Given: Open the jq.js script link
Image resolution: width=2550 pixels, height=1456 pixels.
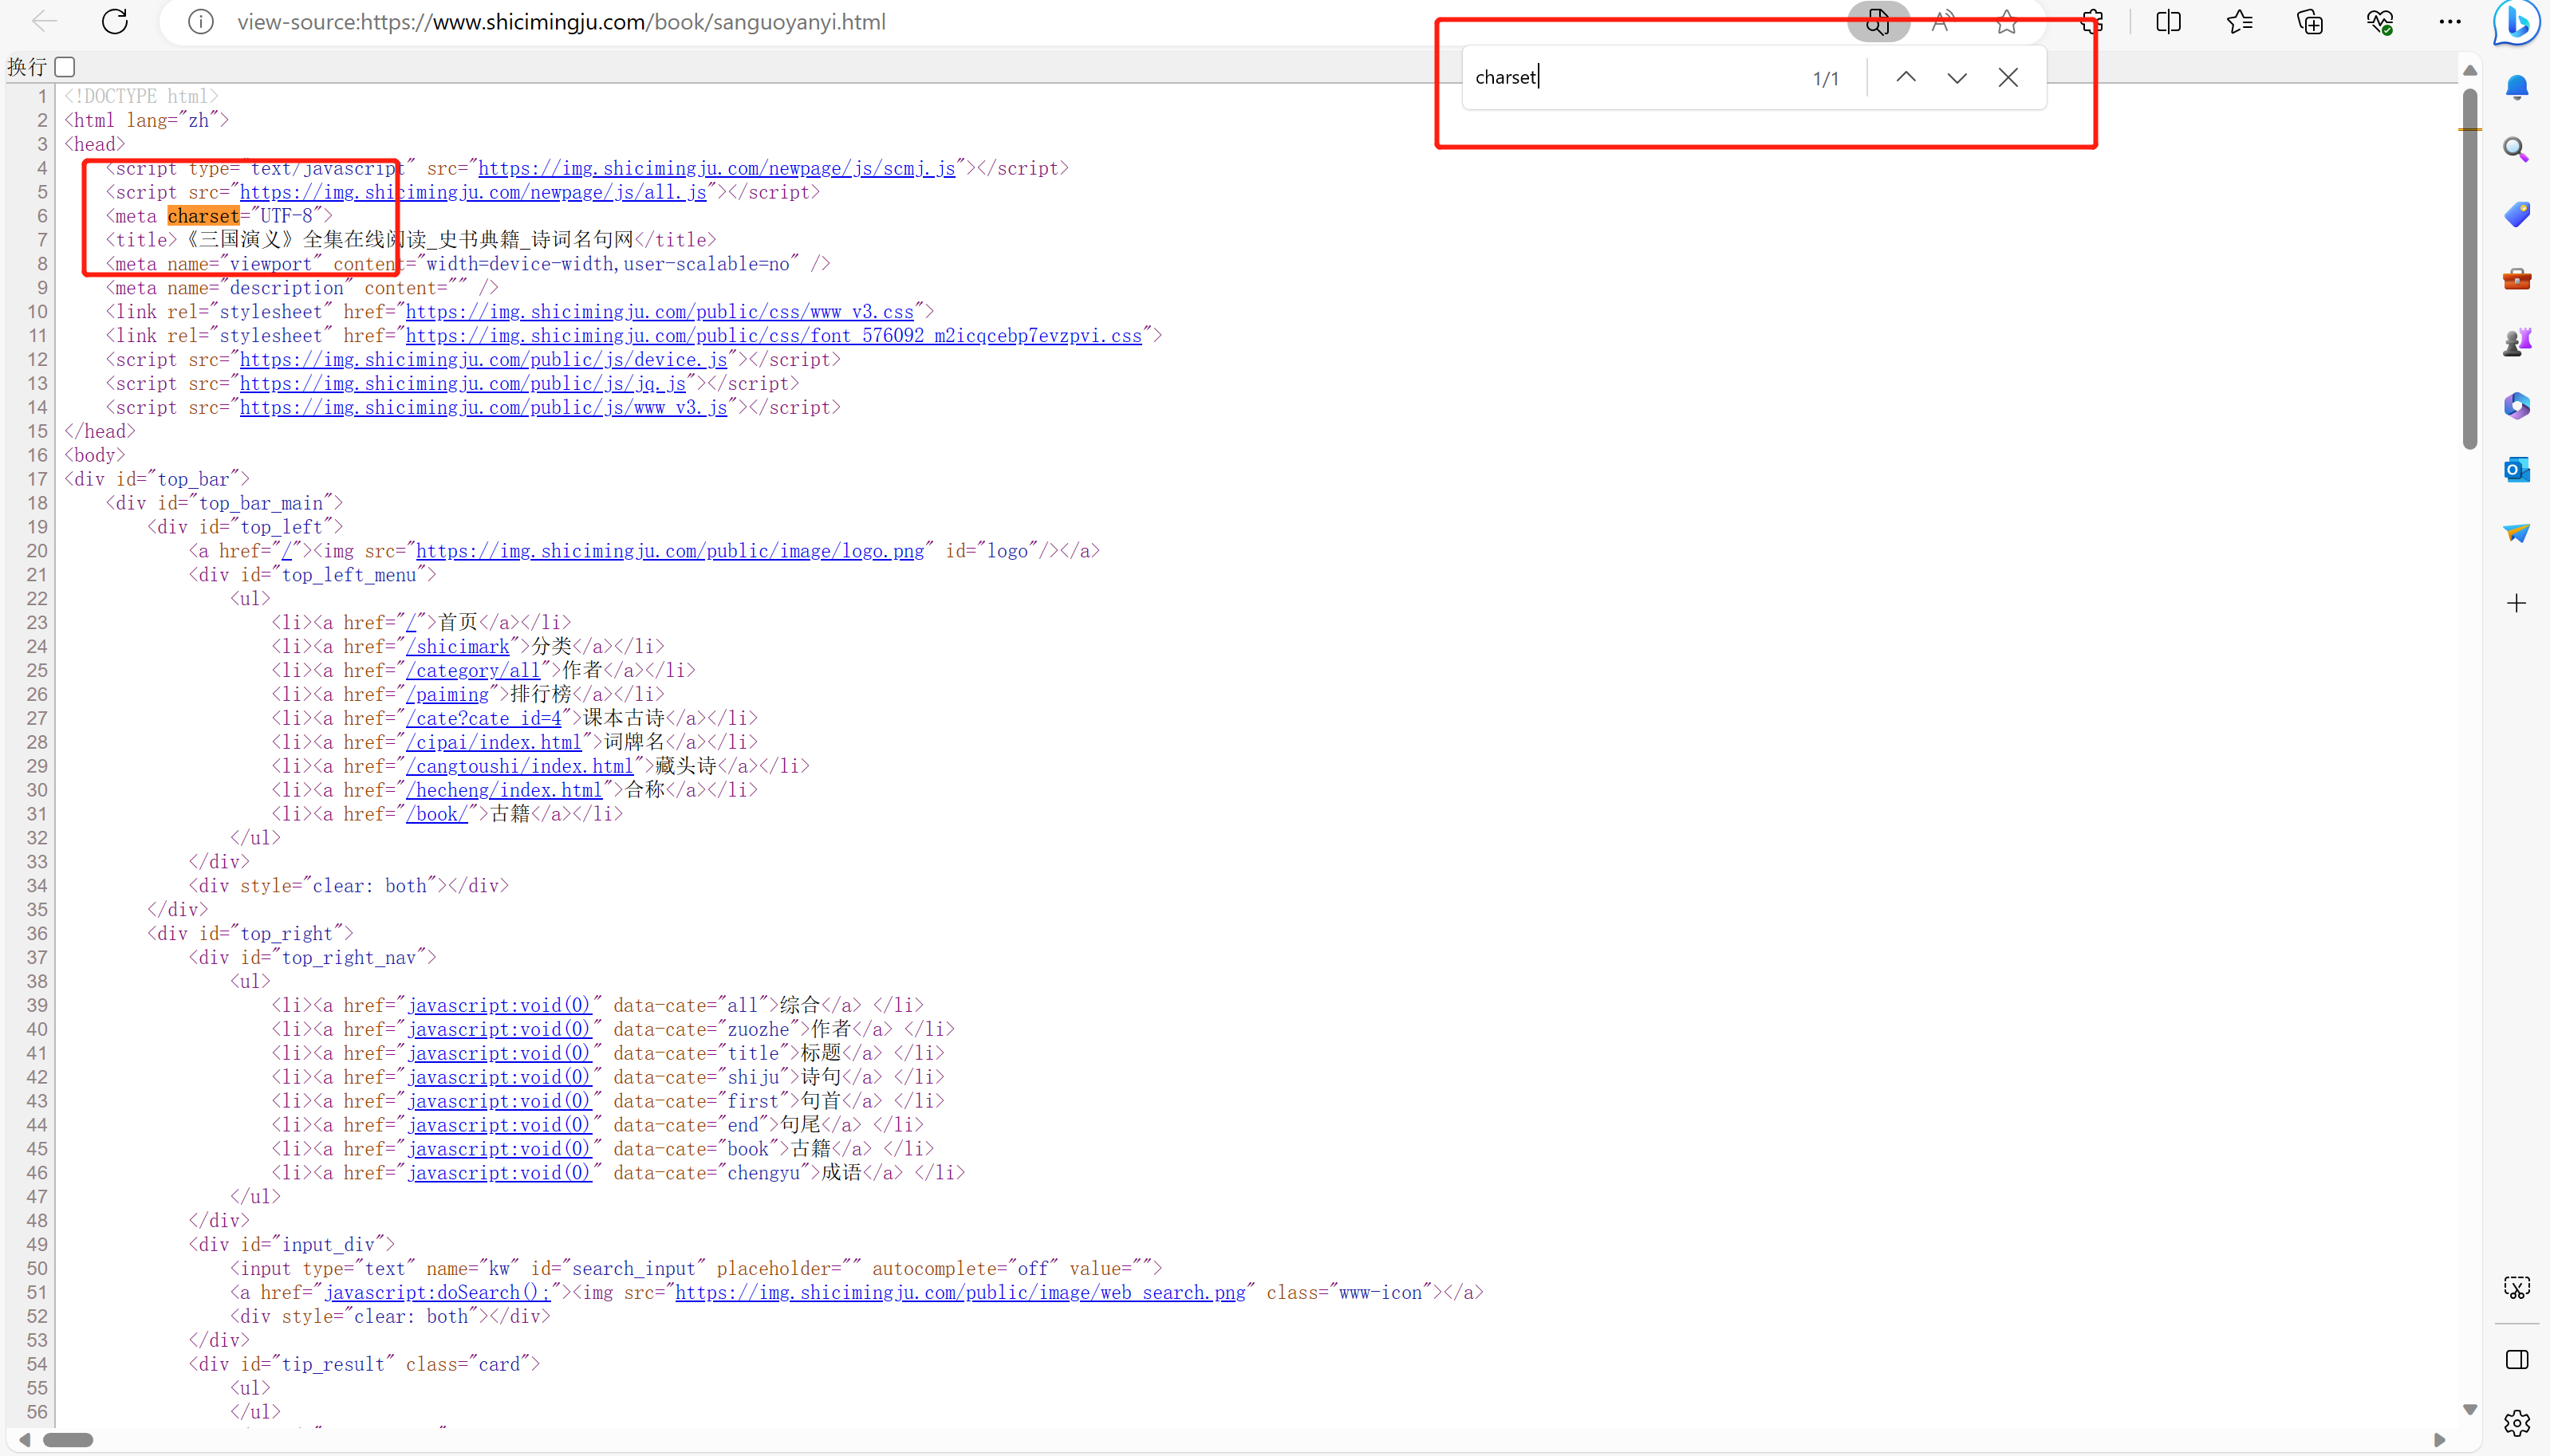Looking at the screenshot, I should [x=463, y=384].
